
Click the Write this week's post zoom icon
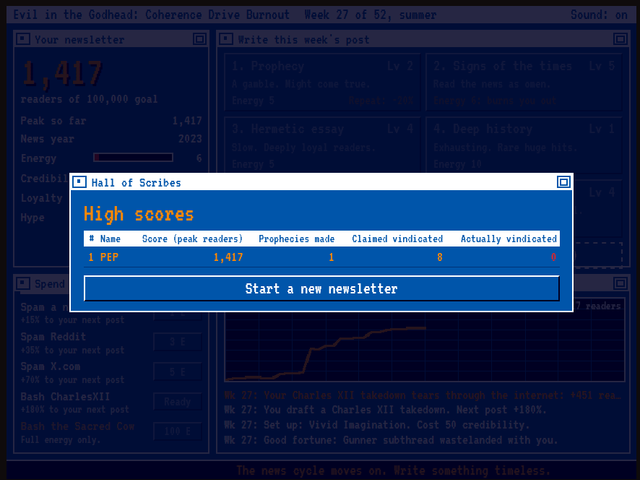pyautogui.click(x=620, y=39)
